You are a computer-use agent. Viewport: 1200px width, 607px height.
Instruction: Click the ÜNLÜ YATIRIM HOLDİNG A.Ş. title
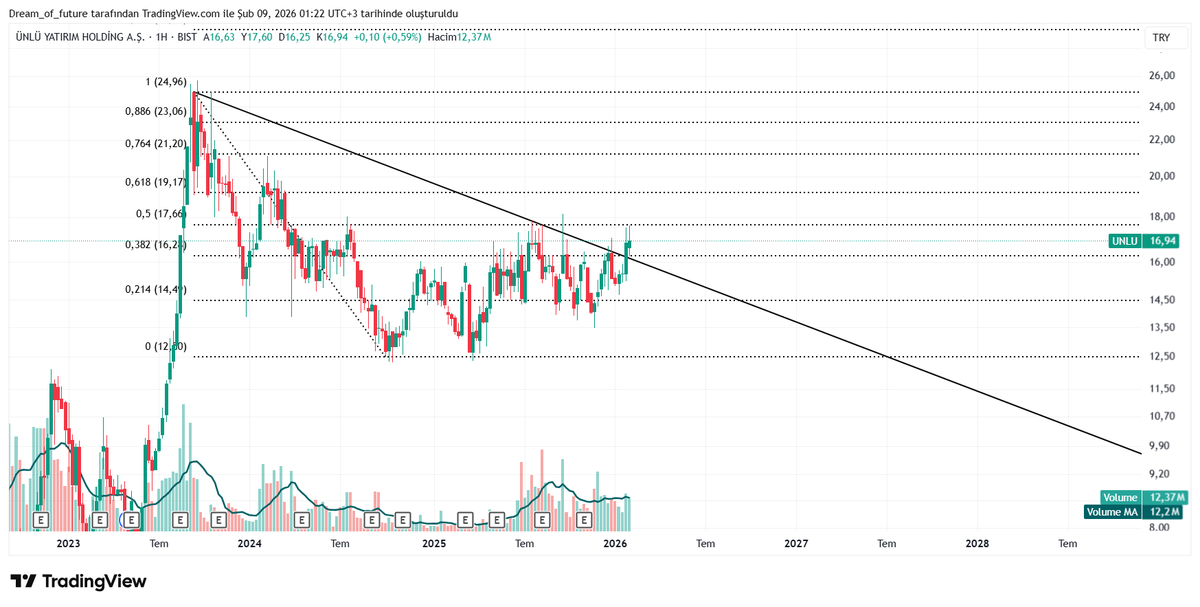tap(78, 37)
